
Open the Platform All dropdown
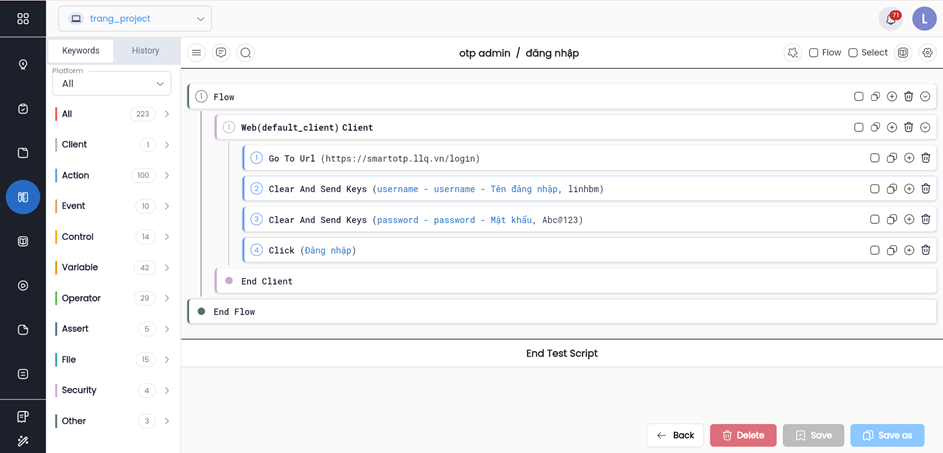pyautogui.click(x=111, y=84)
